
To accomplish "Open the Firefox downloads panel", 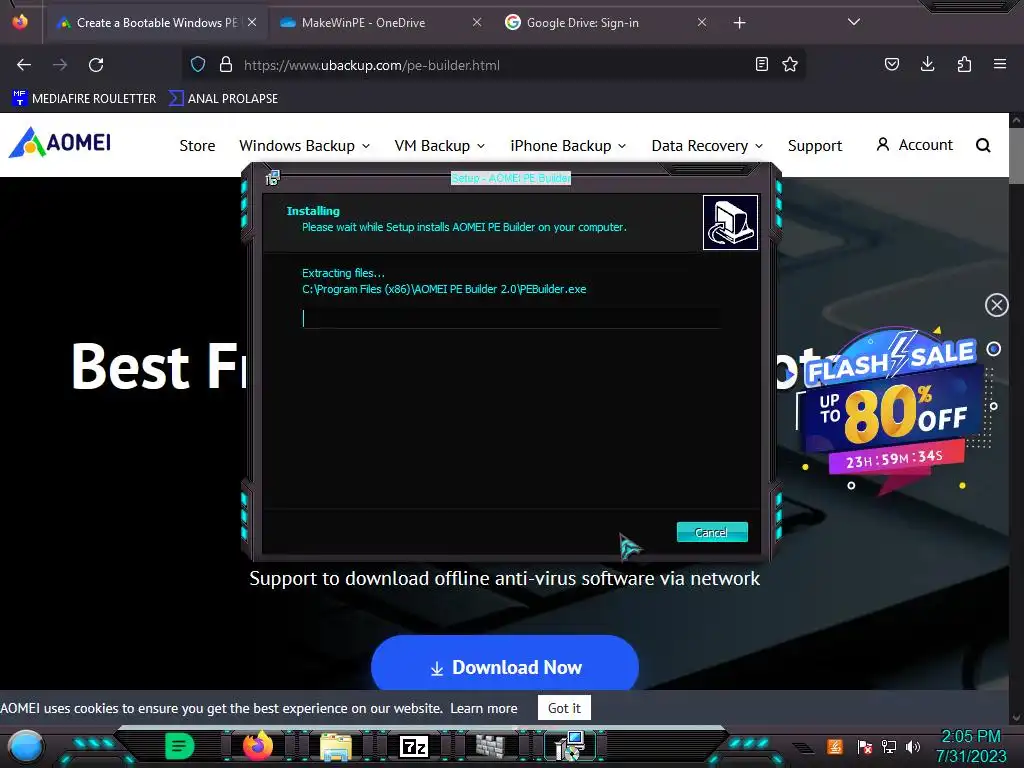I will click(927, 64).
